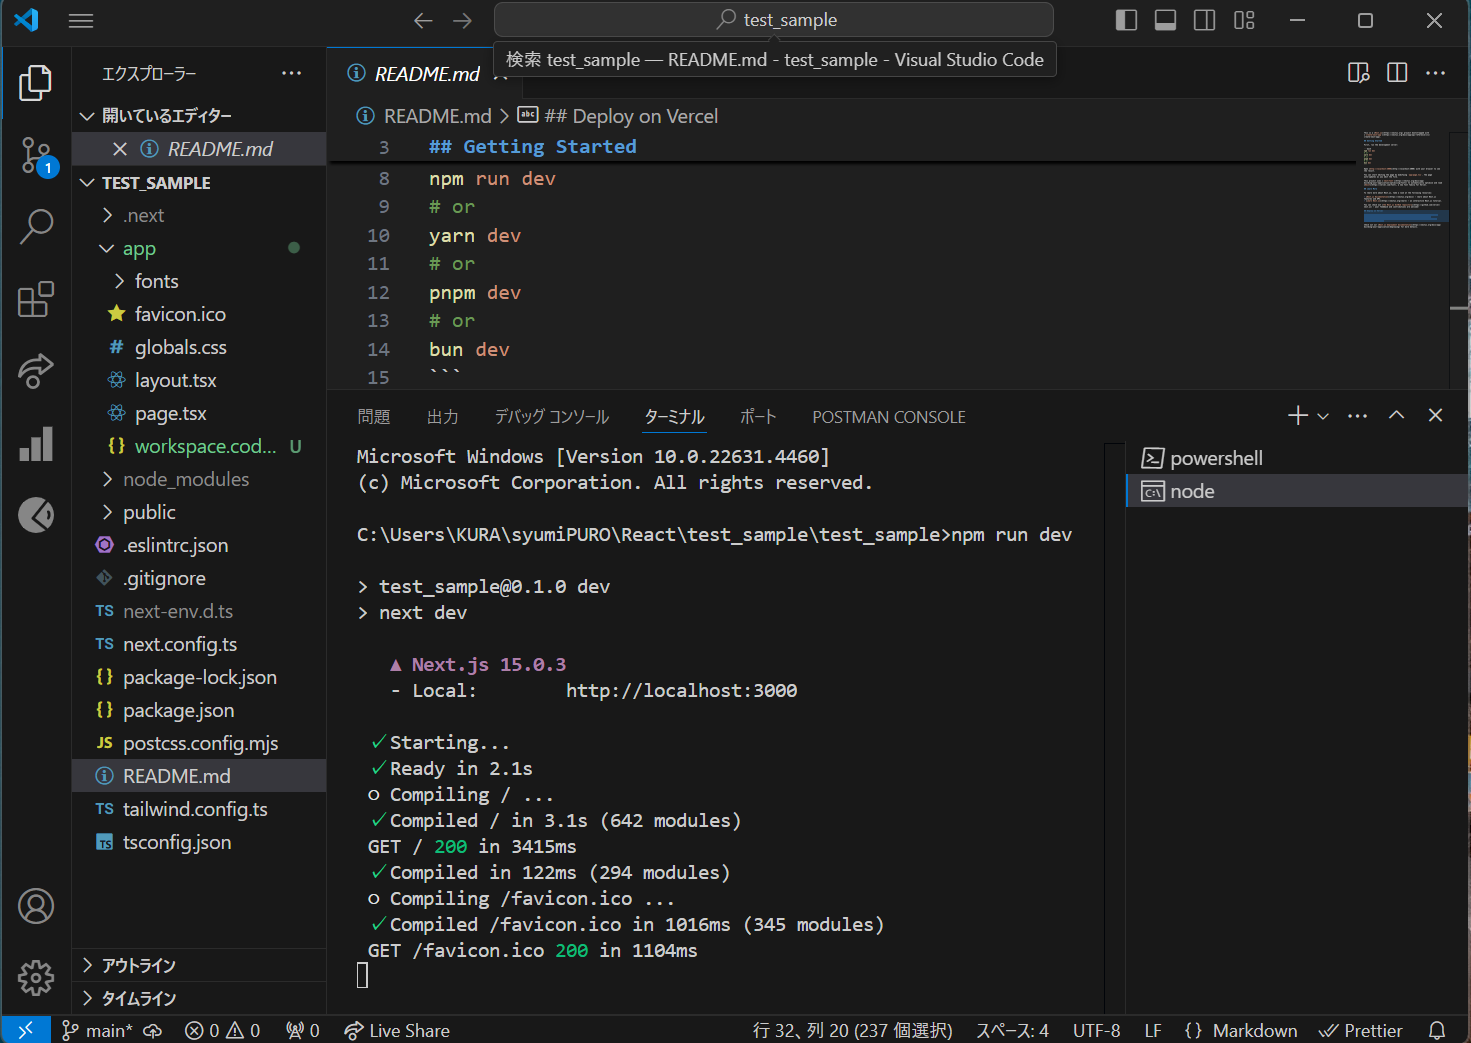Click the Prettier status item
The height and width of the screenshot is (1043, 1471).
coord(1361,1030)
